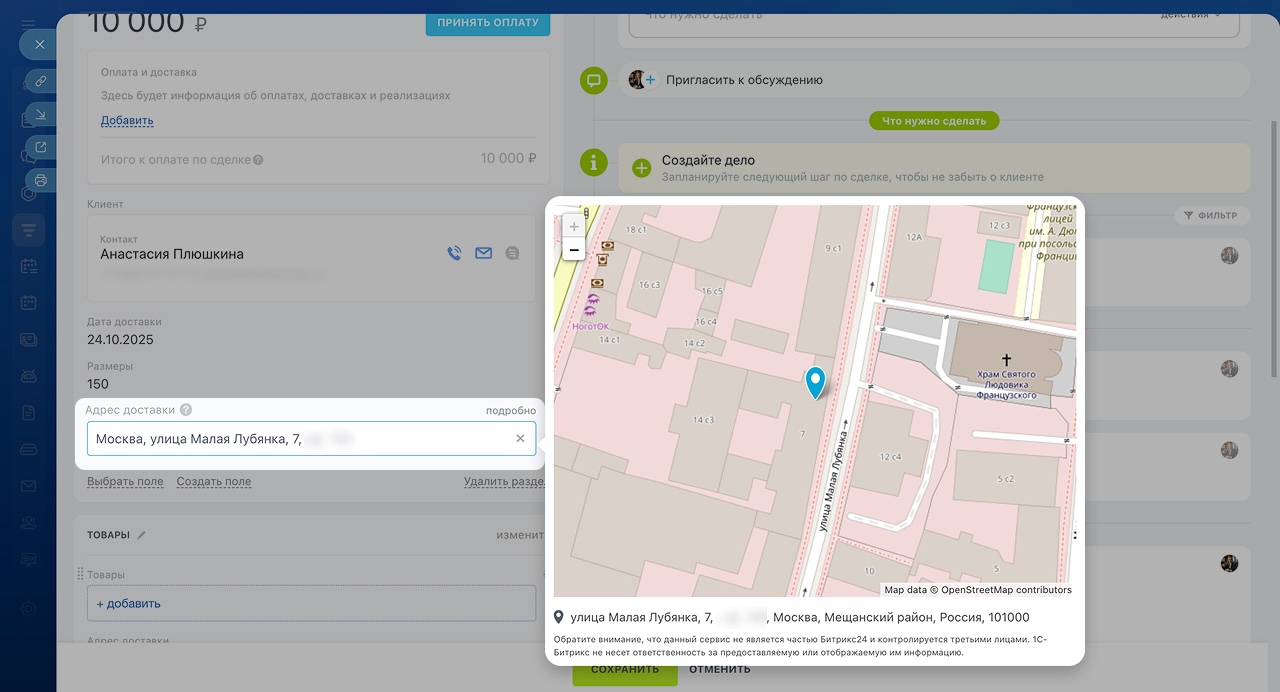Focus the delivery address input field
Viewport: 1280px width, 692px height.
click(x=300, y=439)
